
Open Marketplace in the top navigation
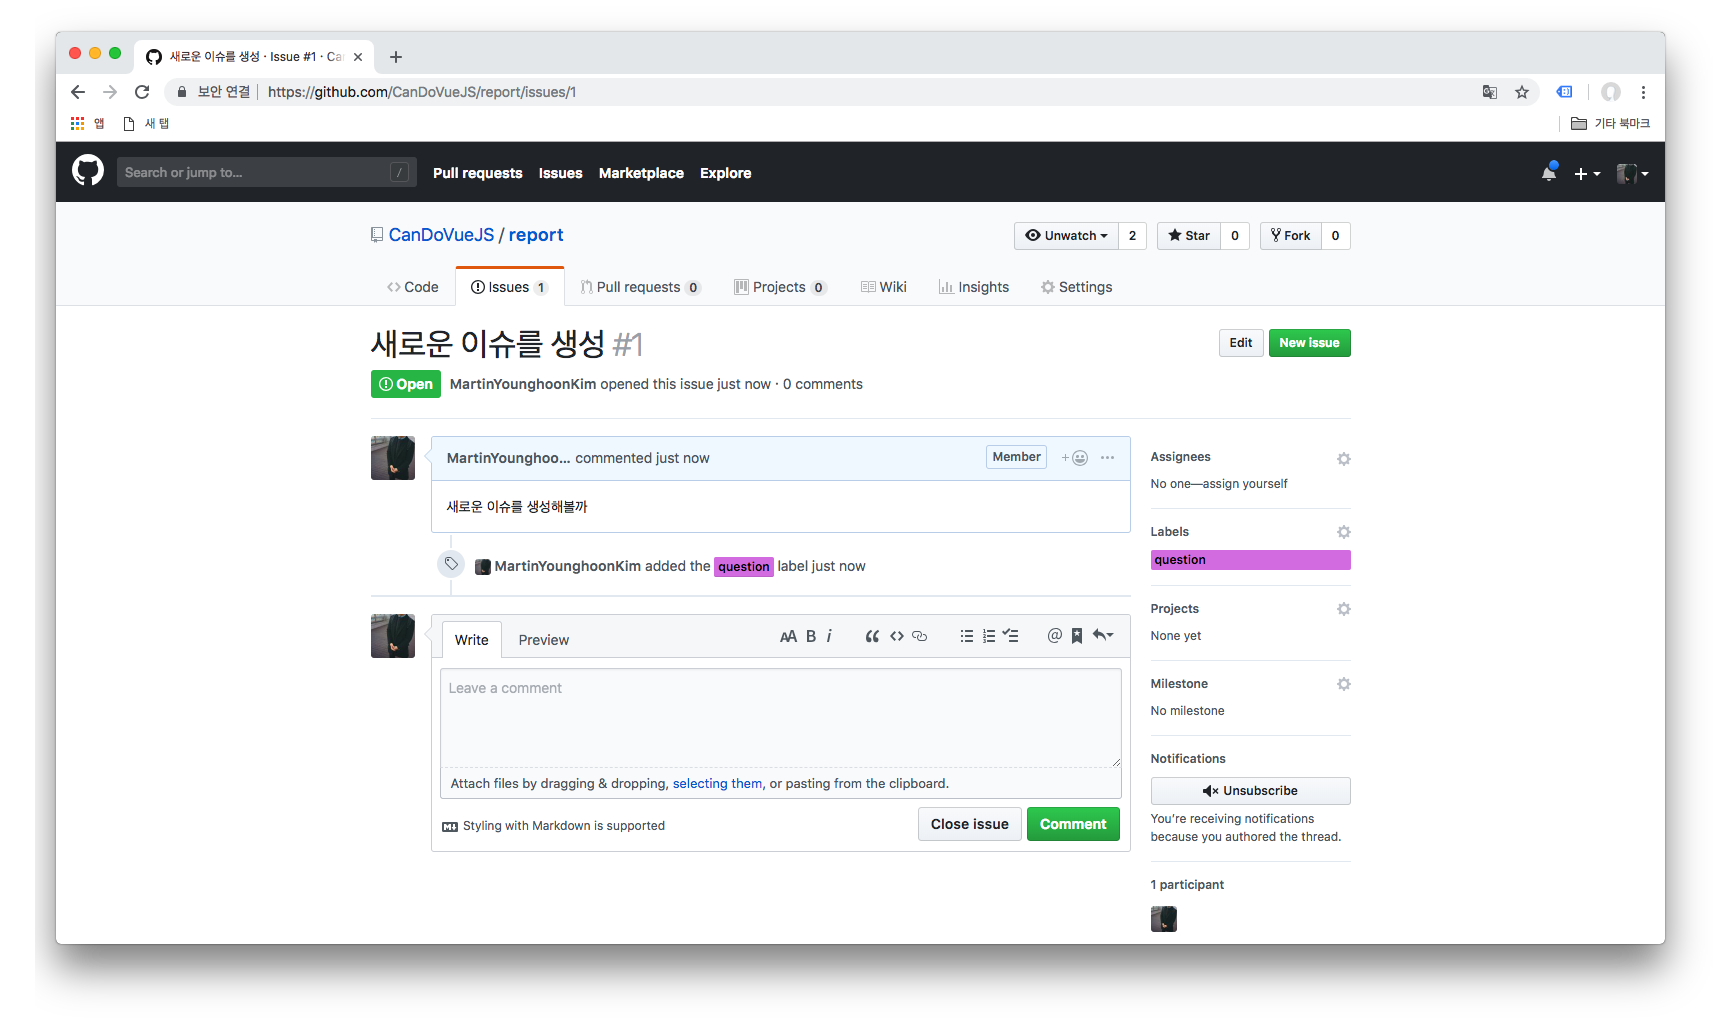(641, 173)
